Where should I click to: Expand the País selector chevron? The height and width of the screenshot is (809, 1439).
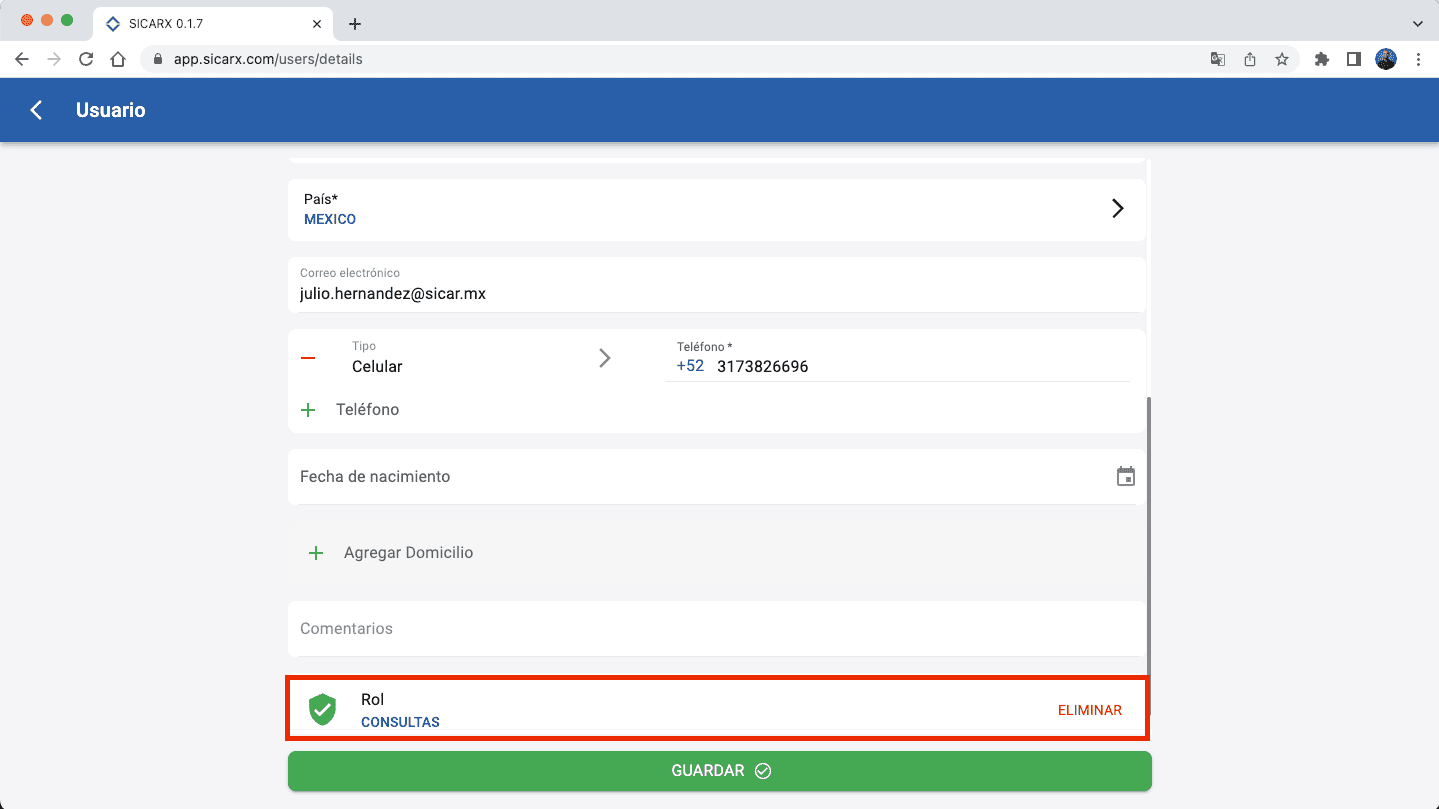pos(1117,208)
